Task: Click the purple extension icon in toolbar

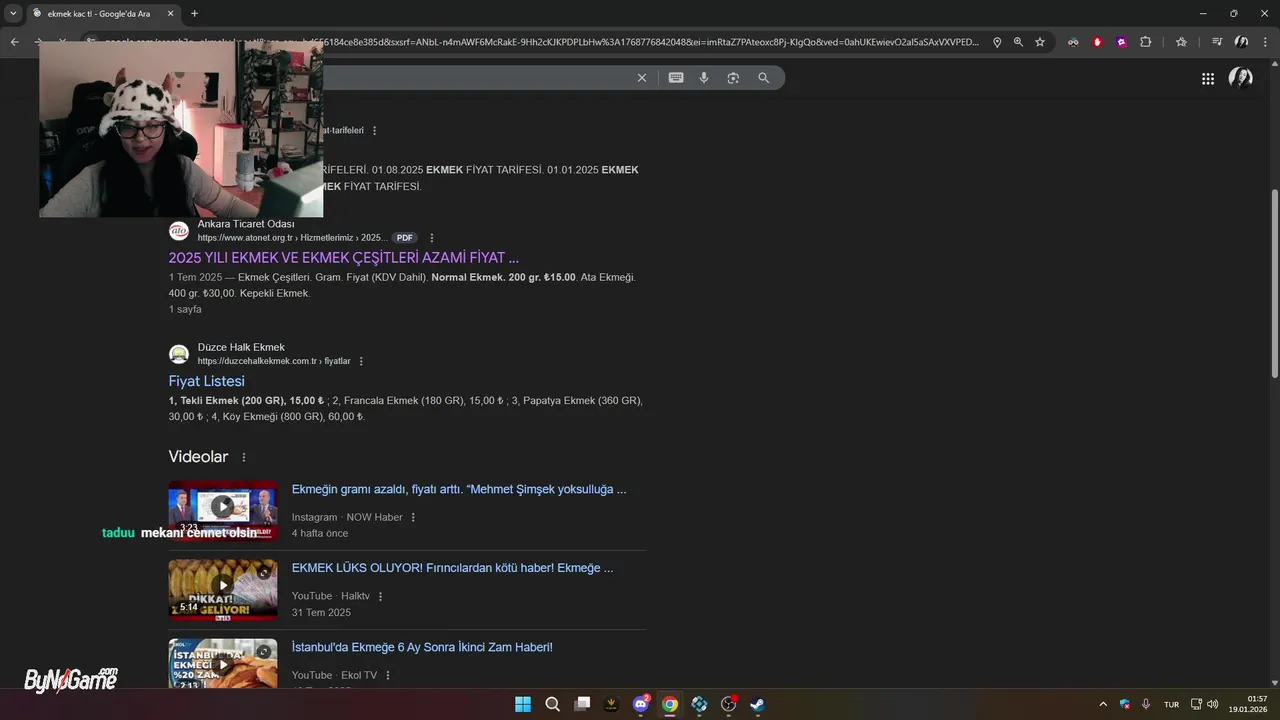Action: pos(1122,42)
